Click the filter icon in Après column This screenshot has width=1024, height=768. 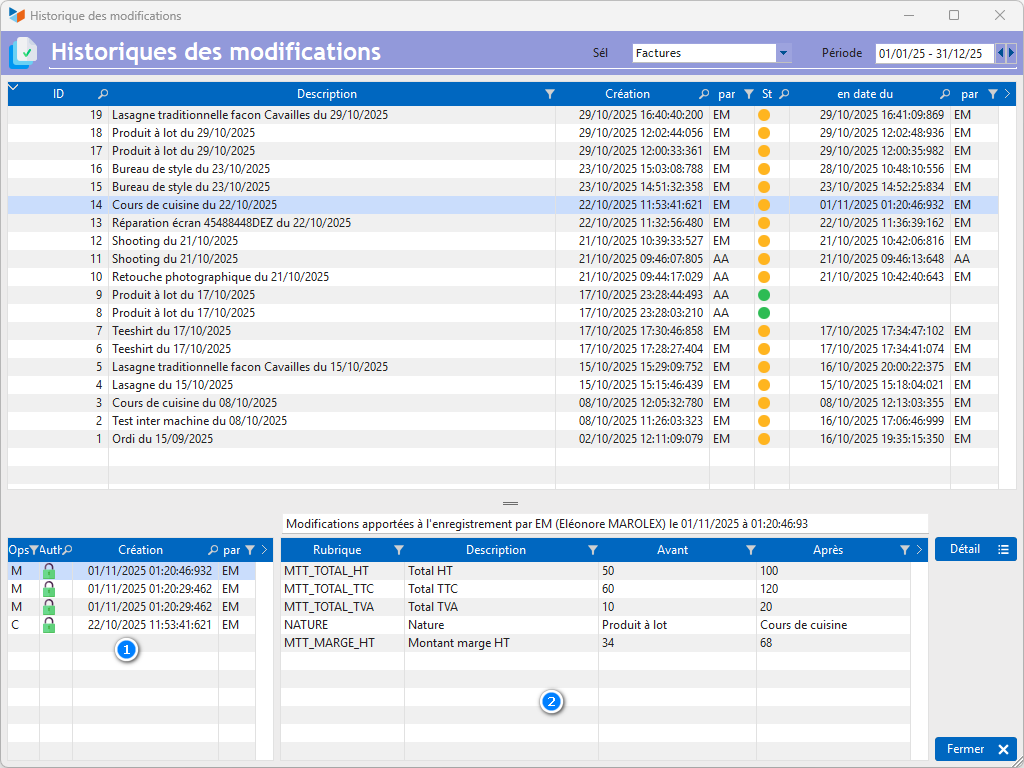pos(904,550)
